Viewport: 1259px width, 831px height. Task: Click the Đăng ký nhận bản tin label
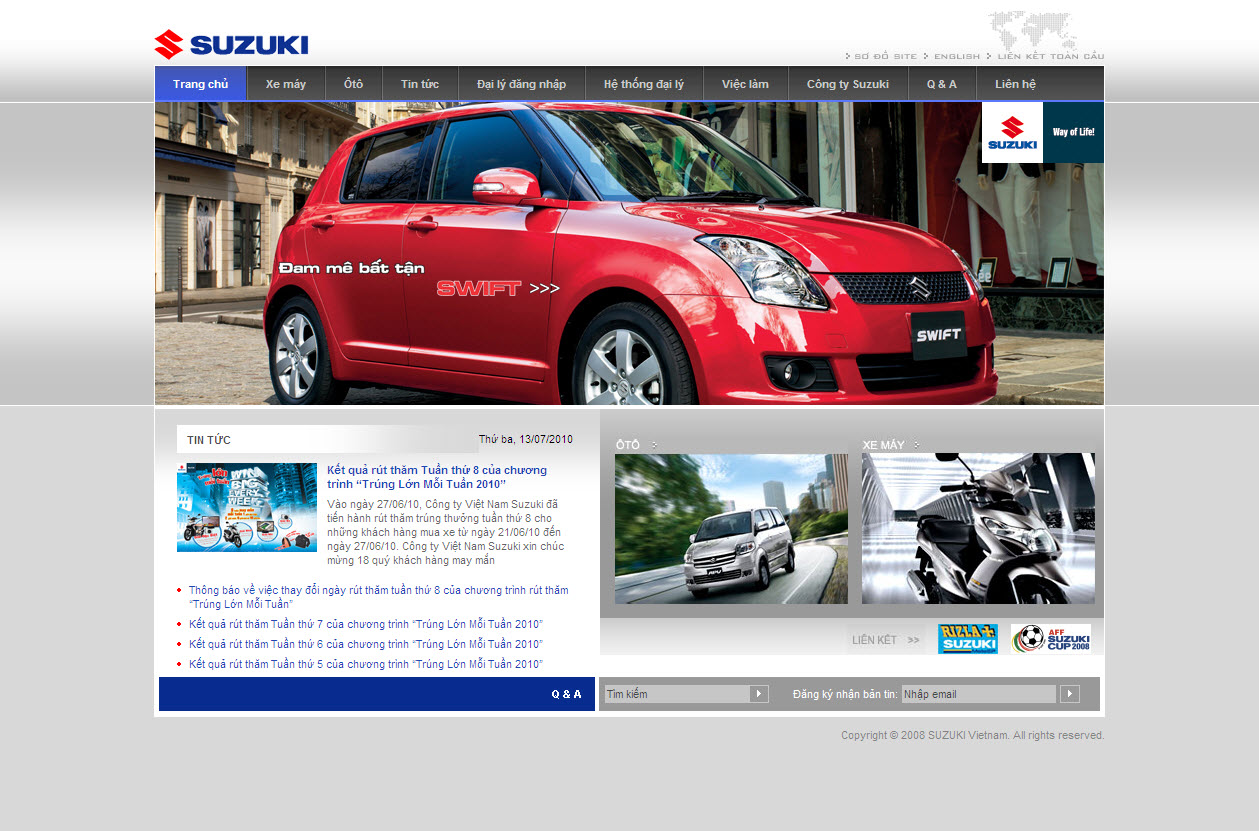[845, 694]
